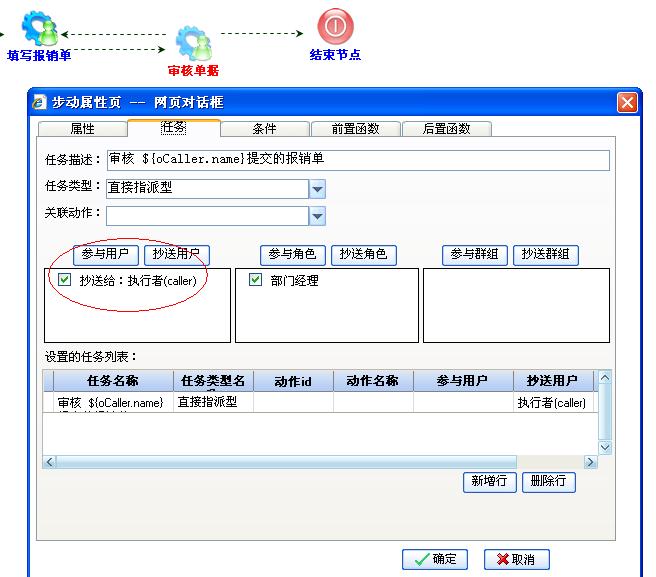Click the 抄送群组 button
The width and height of the screenshot is (656, 577).
[x=546, y=255]
